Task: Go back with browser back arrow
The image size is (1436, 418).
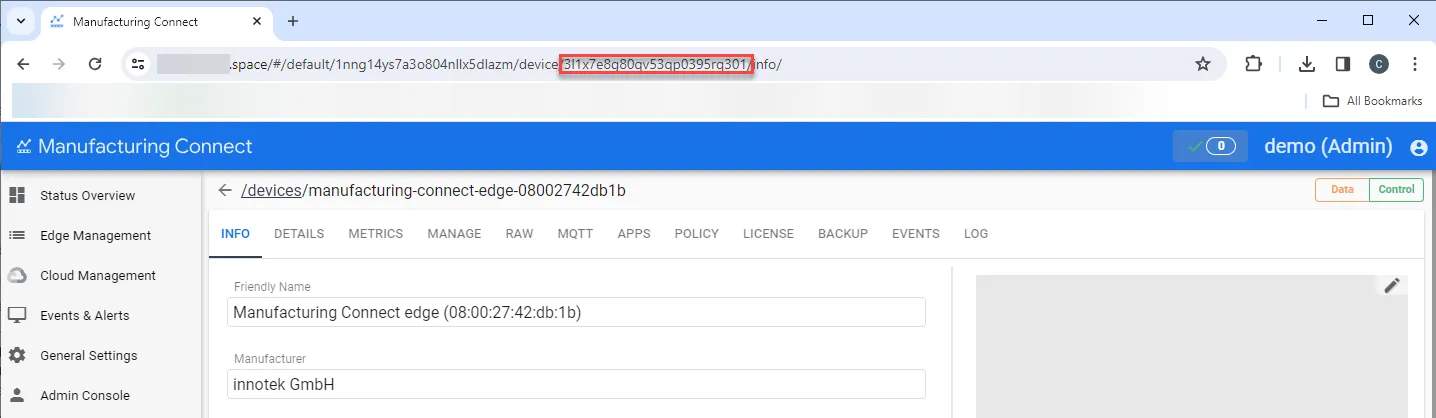Action: 23,64
